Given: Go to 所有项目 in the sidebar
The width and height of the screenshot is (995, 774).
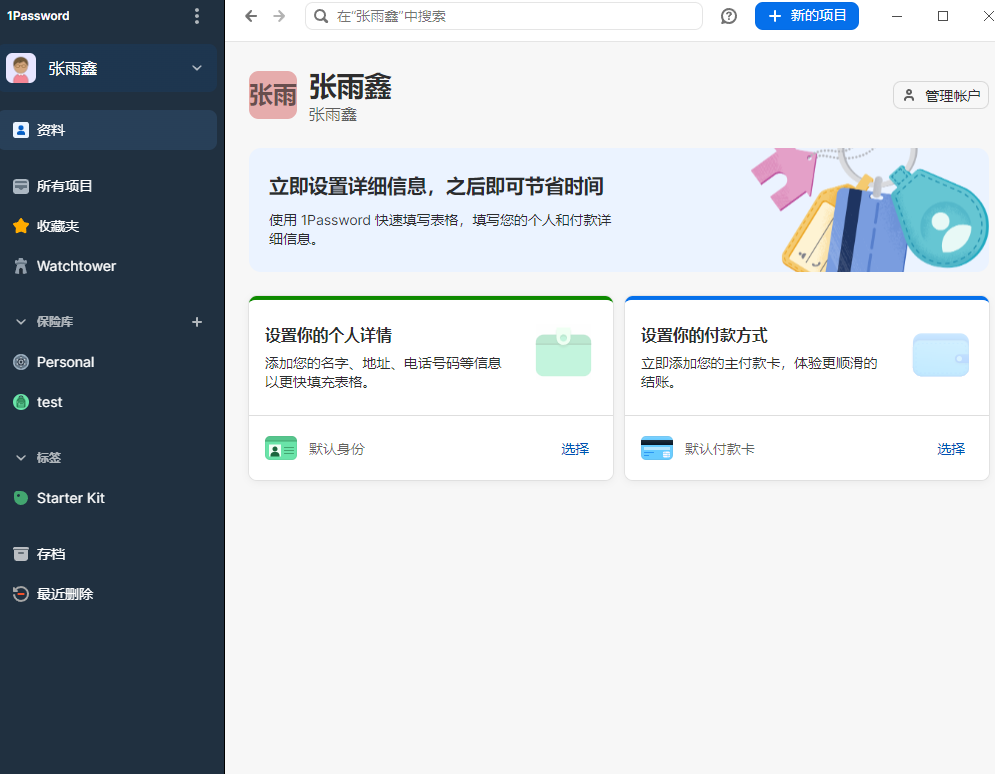Looking at the screenshot, I should tap(64, 186).
